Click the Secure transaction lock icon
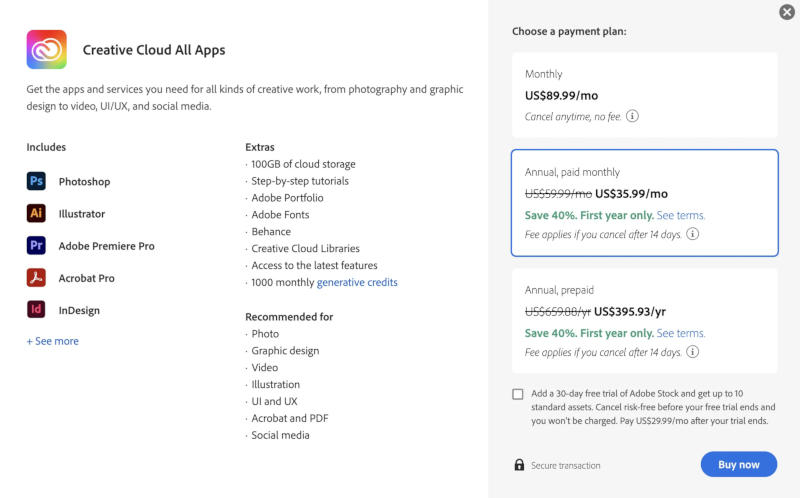The width and height of the screenshot is (800, 498). click(x=519, y=465)
